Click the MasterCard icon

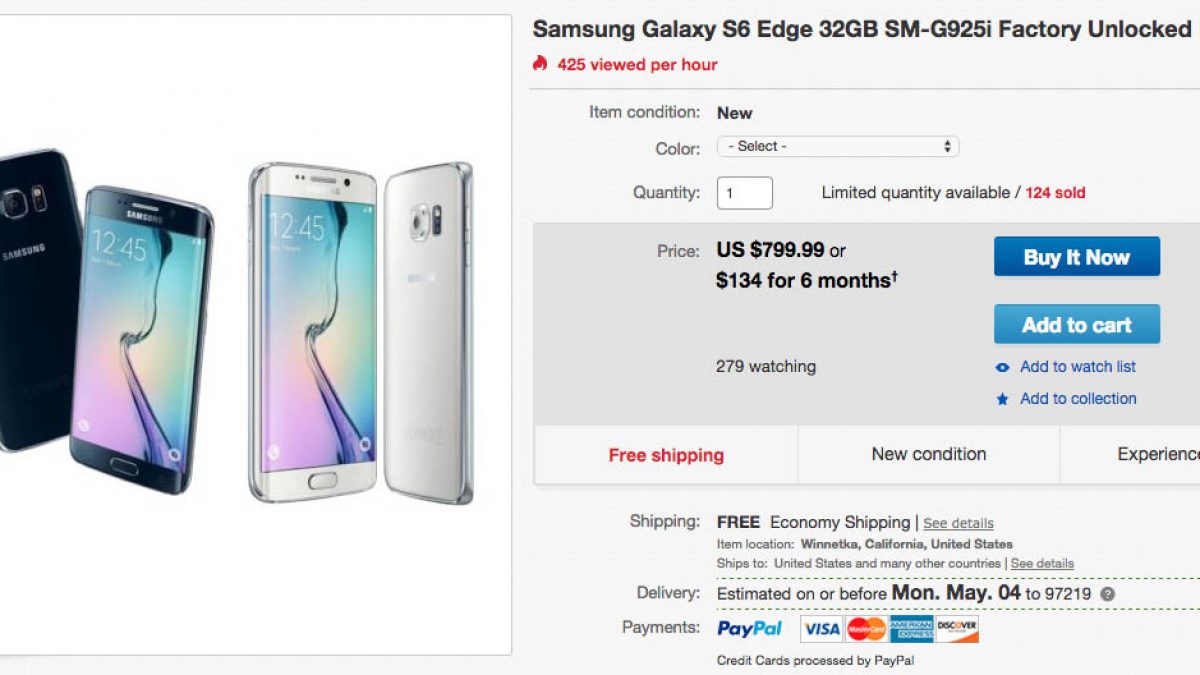[x=866, y=629]
